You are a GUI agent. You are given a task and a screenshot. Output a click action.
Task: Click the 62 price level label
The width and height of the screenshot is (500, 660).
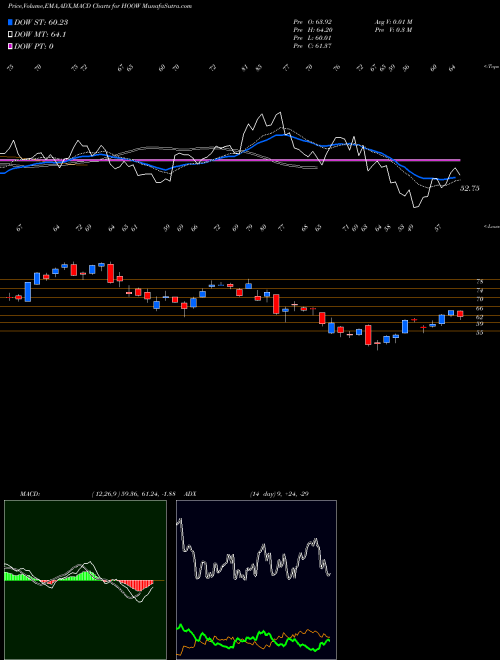pyautogui.click(x=480, y=317)
